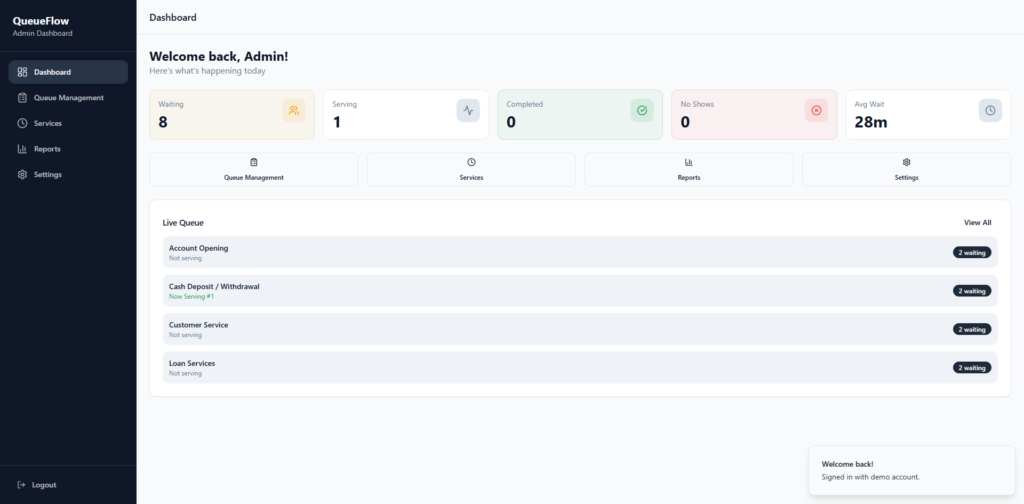The height and width of the screenshot is (504, 1024).
Task: Click the green checkmark icon in Completed card
Action: tap(642, 110)
